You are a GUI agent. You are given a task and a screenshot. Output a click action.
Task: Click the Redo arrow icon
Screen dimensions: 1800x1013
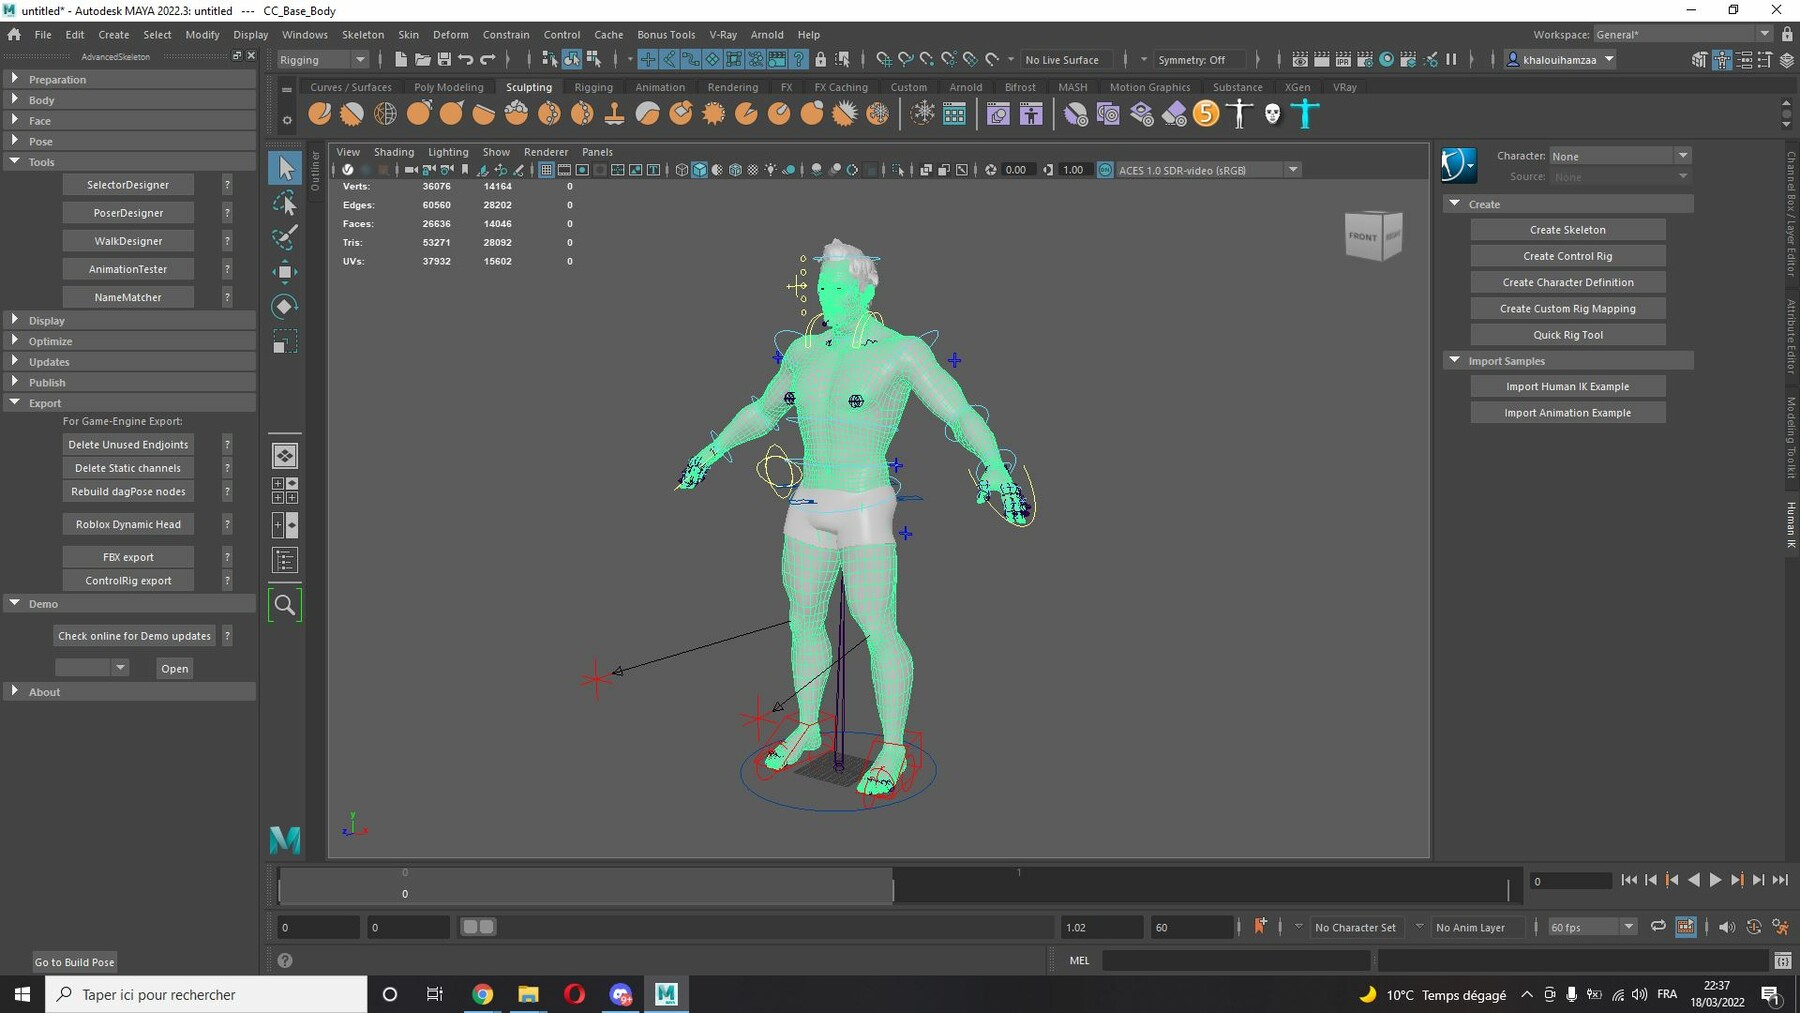click(488, 60)
